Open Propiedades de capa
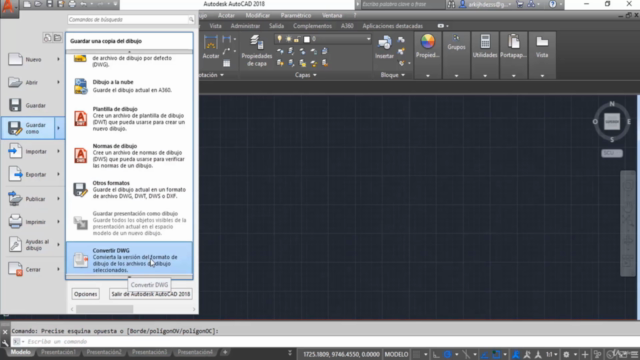 [x=256, y=50]
